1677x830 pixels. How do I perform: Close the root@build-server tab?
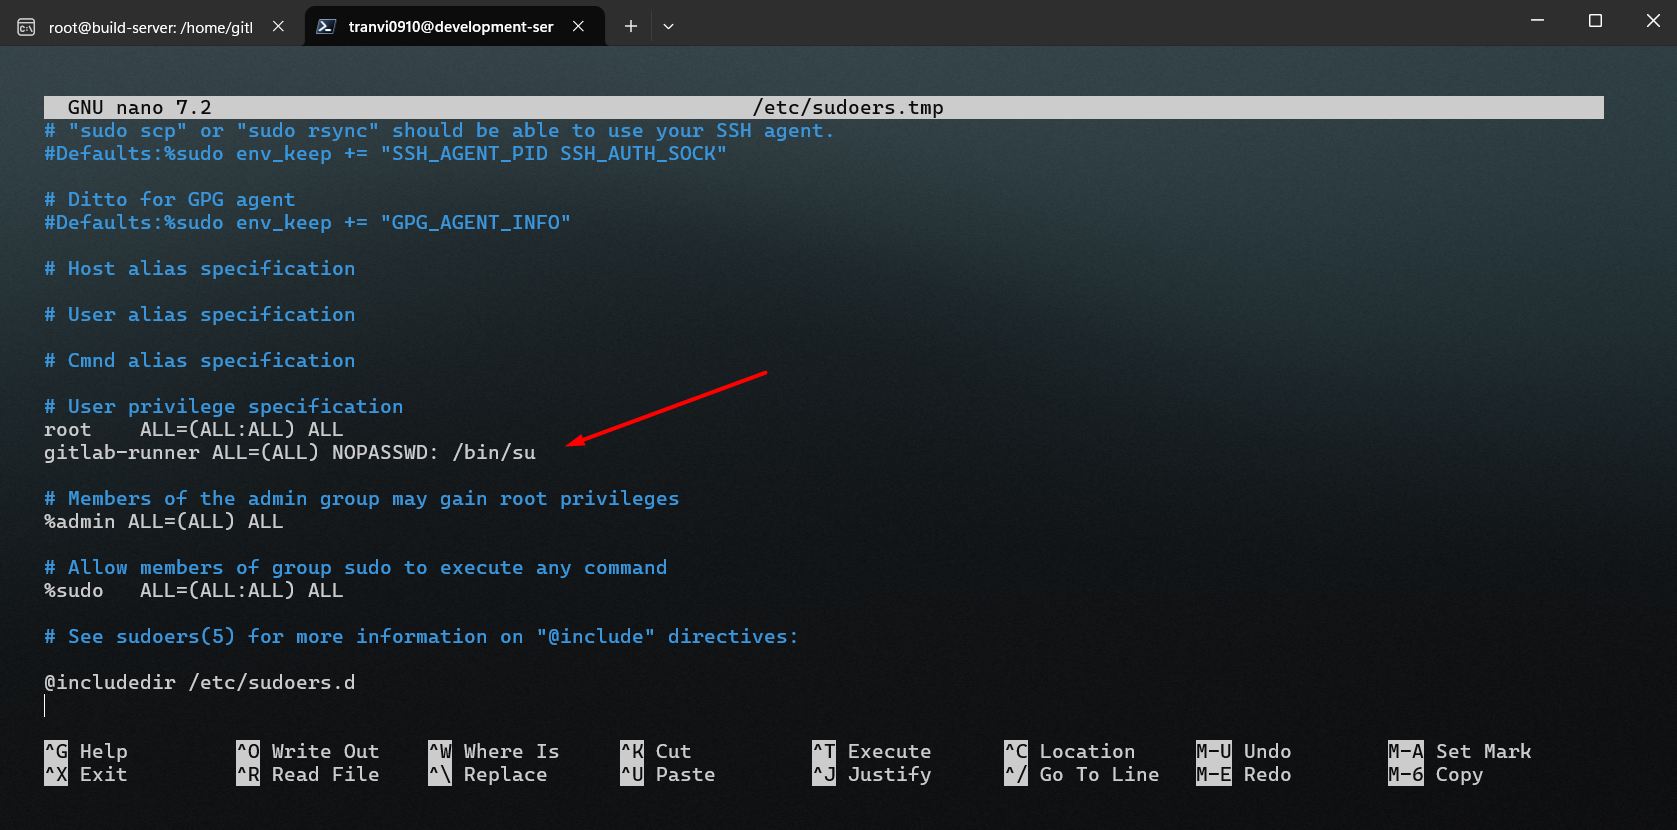[x=279, y=27]
